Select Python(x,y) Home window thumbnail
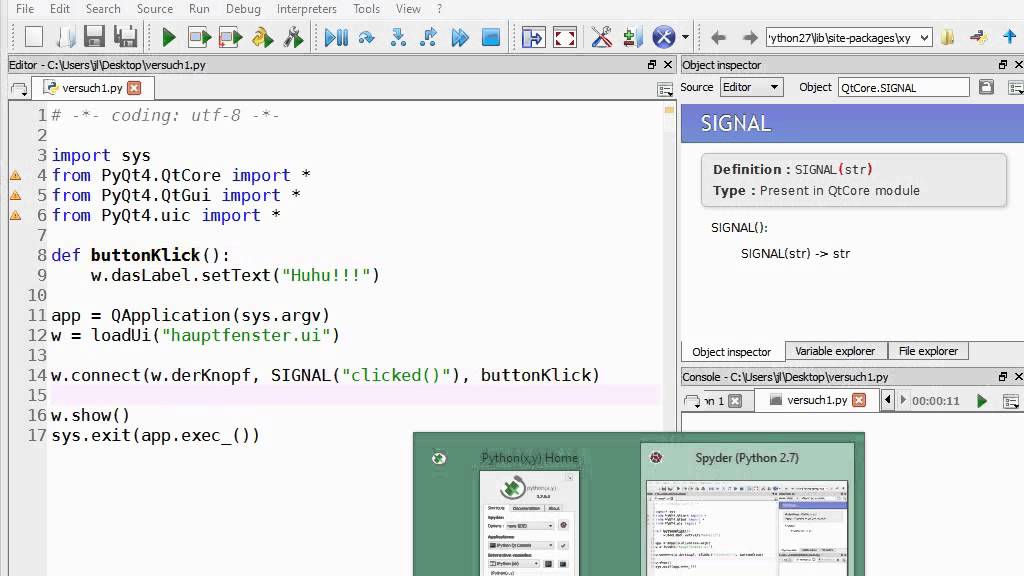Viewport: 1024px width, 576px height. (x=528, y=509)
